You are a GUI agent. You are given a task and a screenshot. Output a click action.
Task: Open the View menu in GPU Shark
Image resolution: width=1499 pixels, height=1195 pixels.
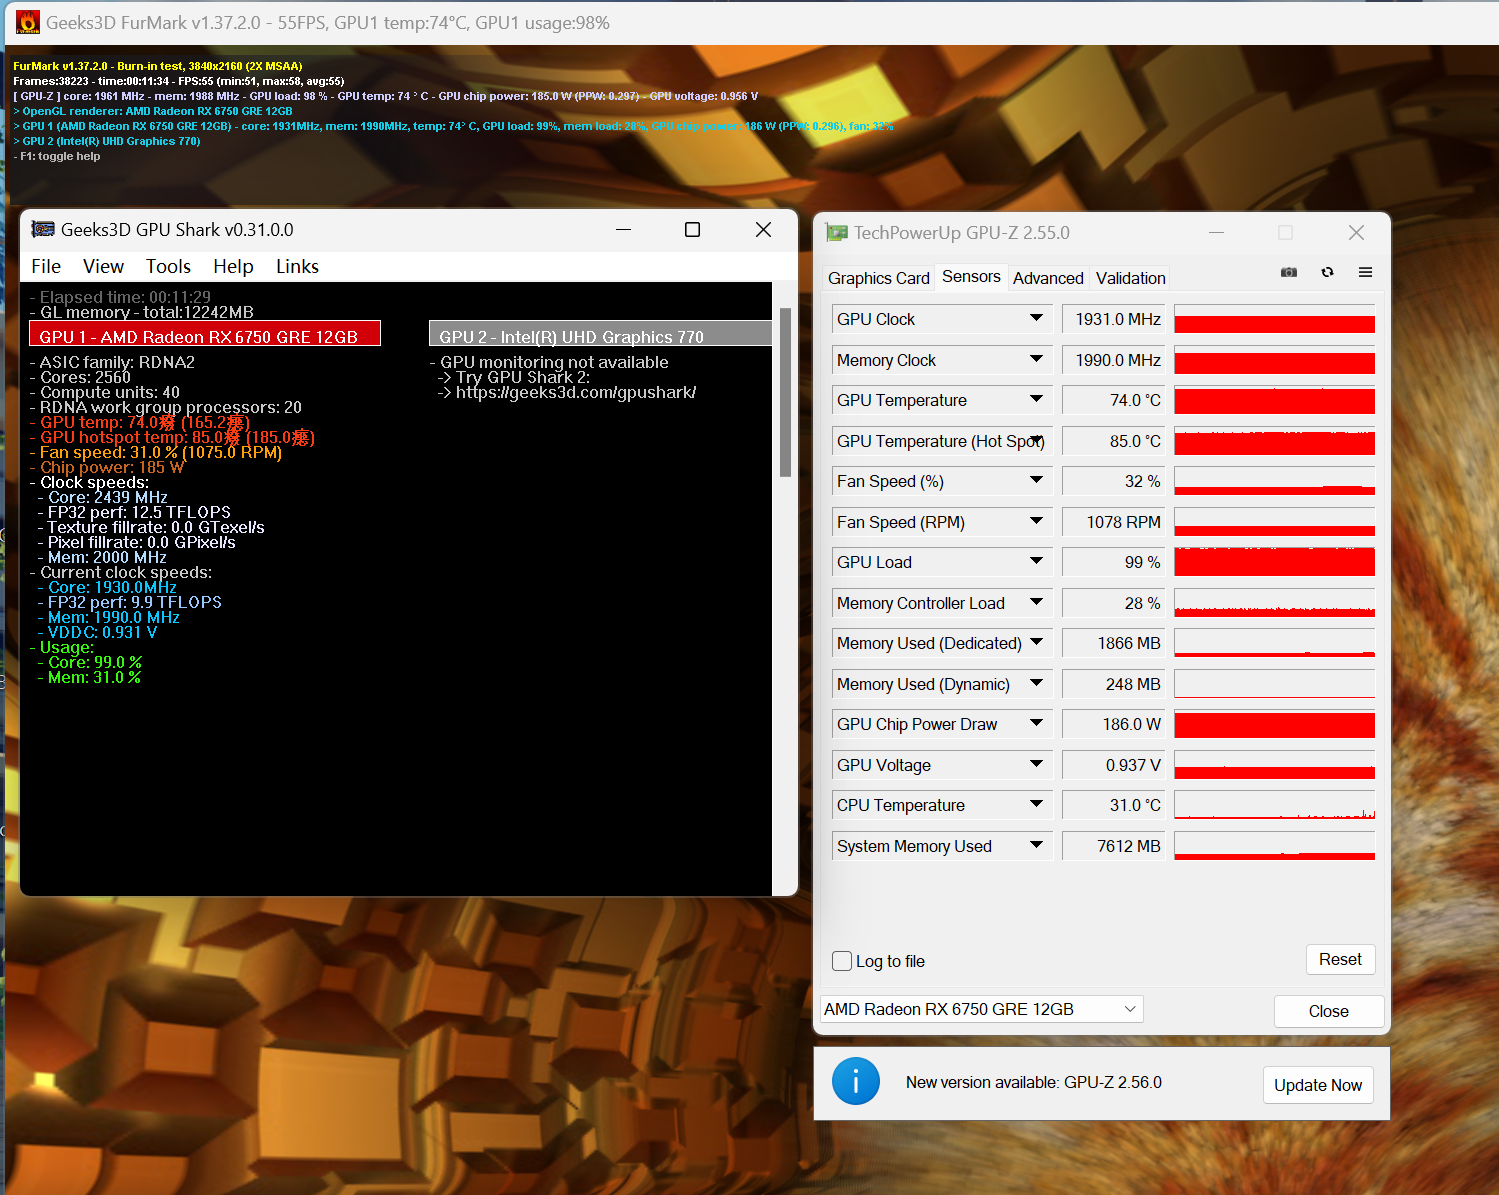103,266
